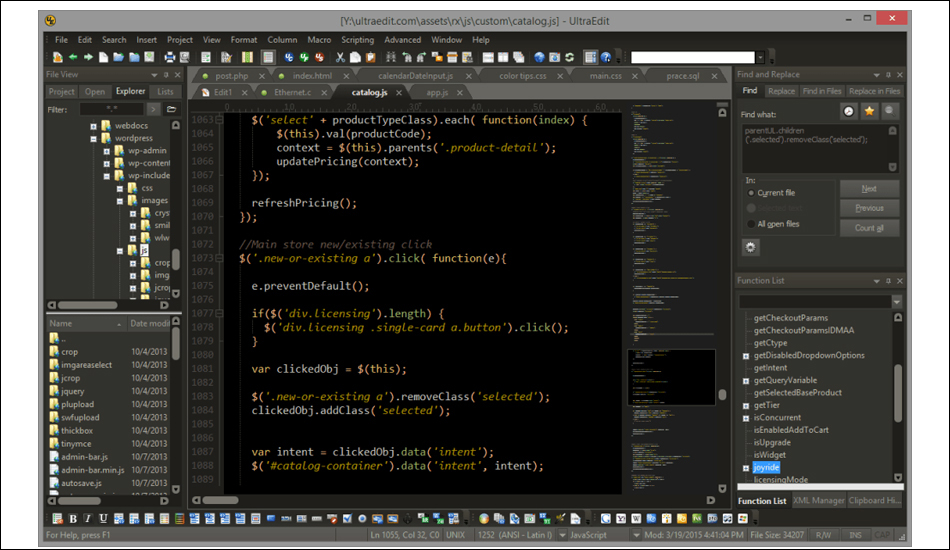Click into the Find what text box
This screenshot has width=950, height=550.
tap(820, 148)
